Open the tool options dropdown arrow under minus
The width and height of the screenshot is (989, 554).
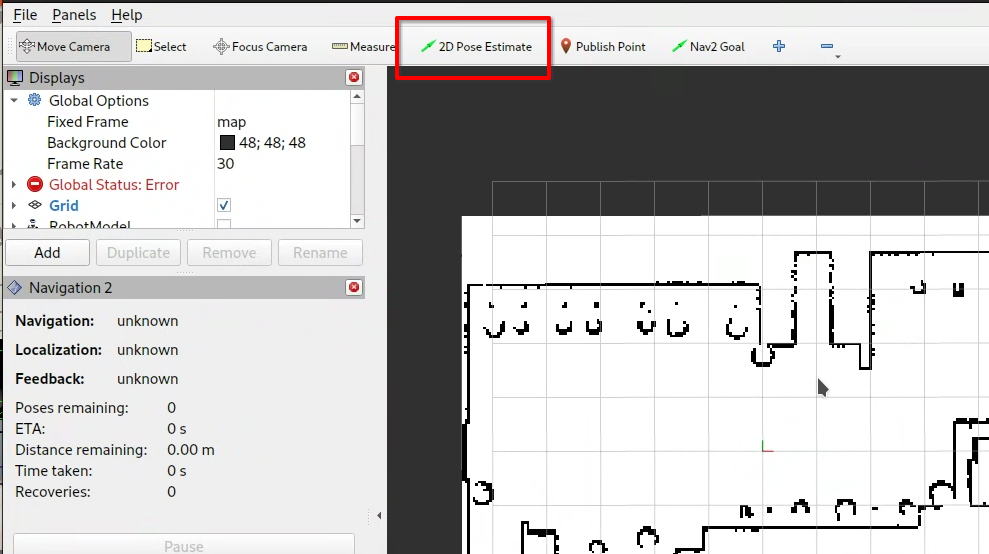coord(838,57)
